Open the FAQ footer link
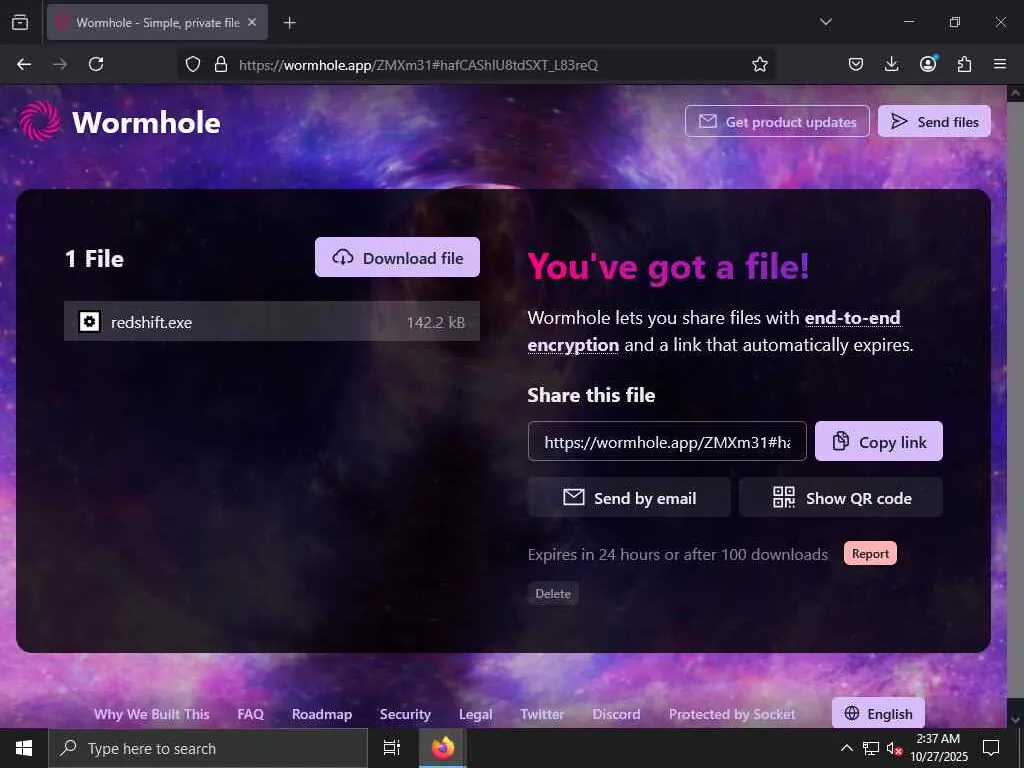The image size is (1024, 768). click(x=251, y=714)
